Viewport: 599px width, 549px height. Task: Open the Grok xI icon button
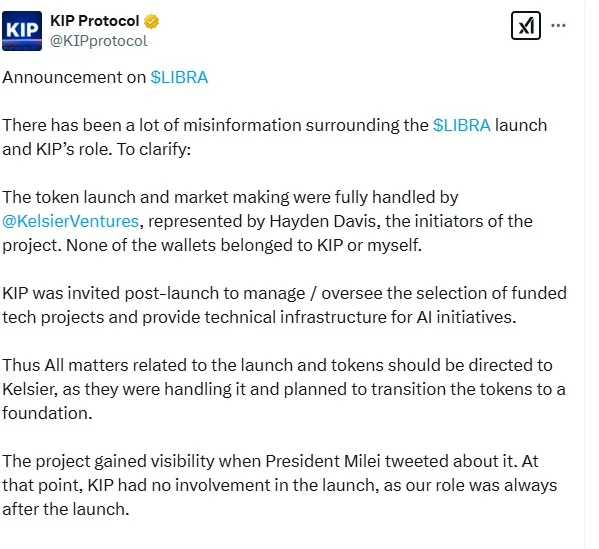[x=526, y=26]
